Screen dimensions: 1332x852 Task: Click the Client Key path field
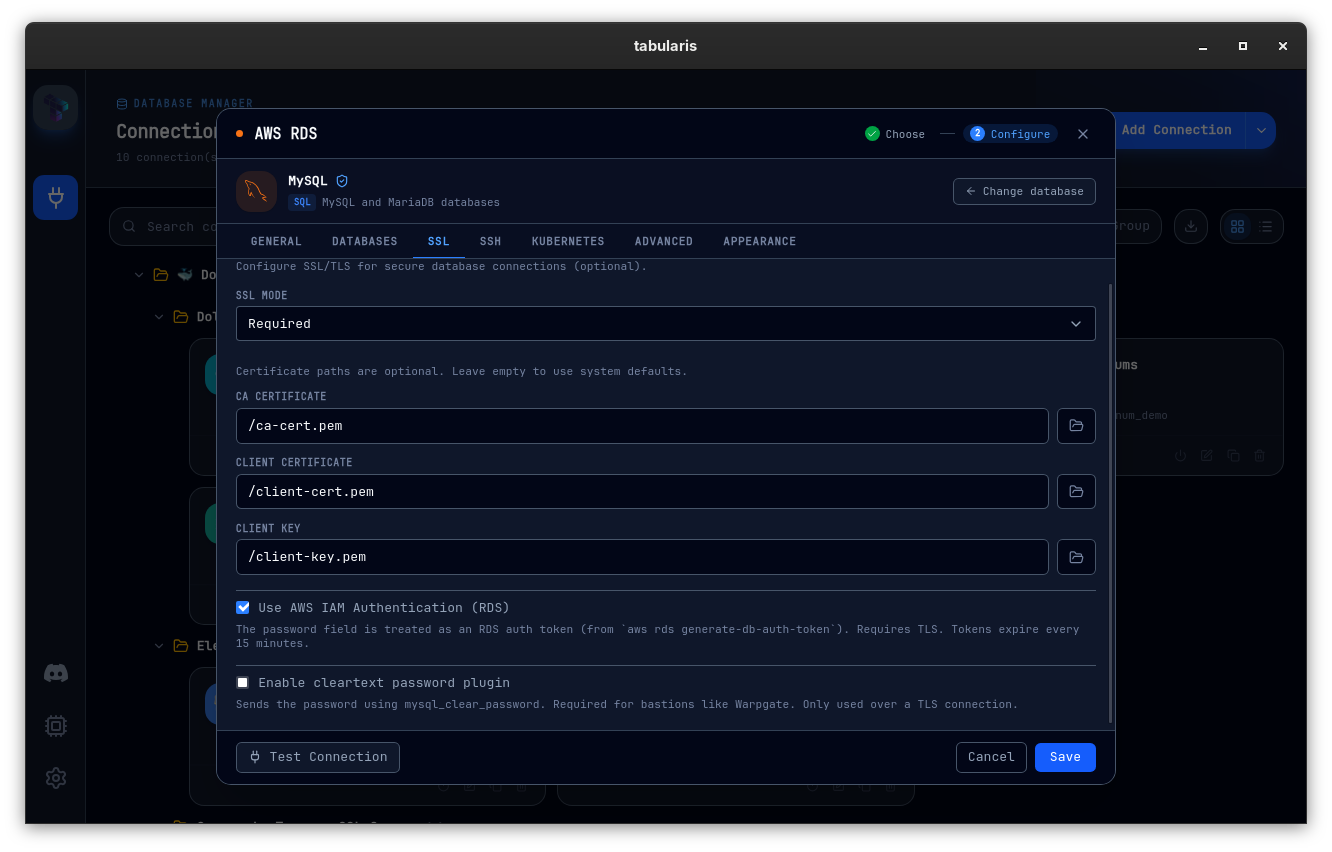tap(642, 557)
